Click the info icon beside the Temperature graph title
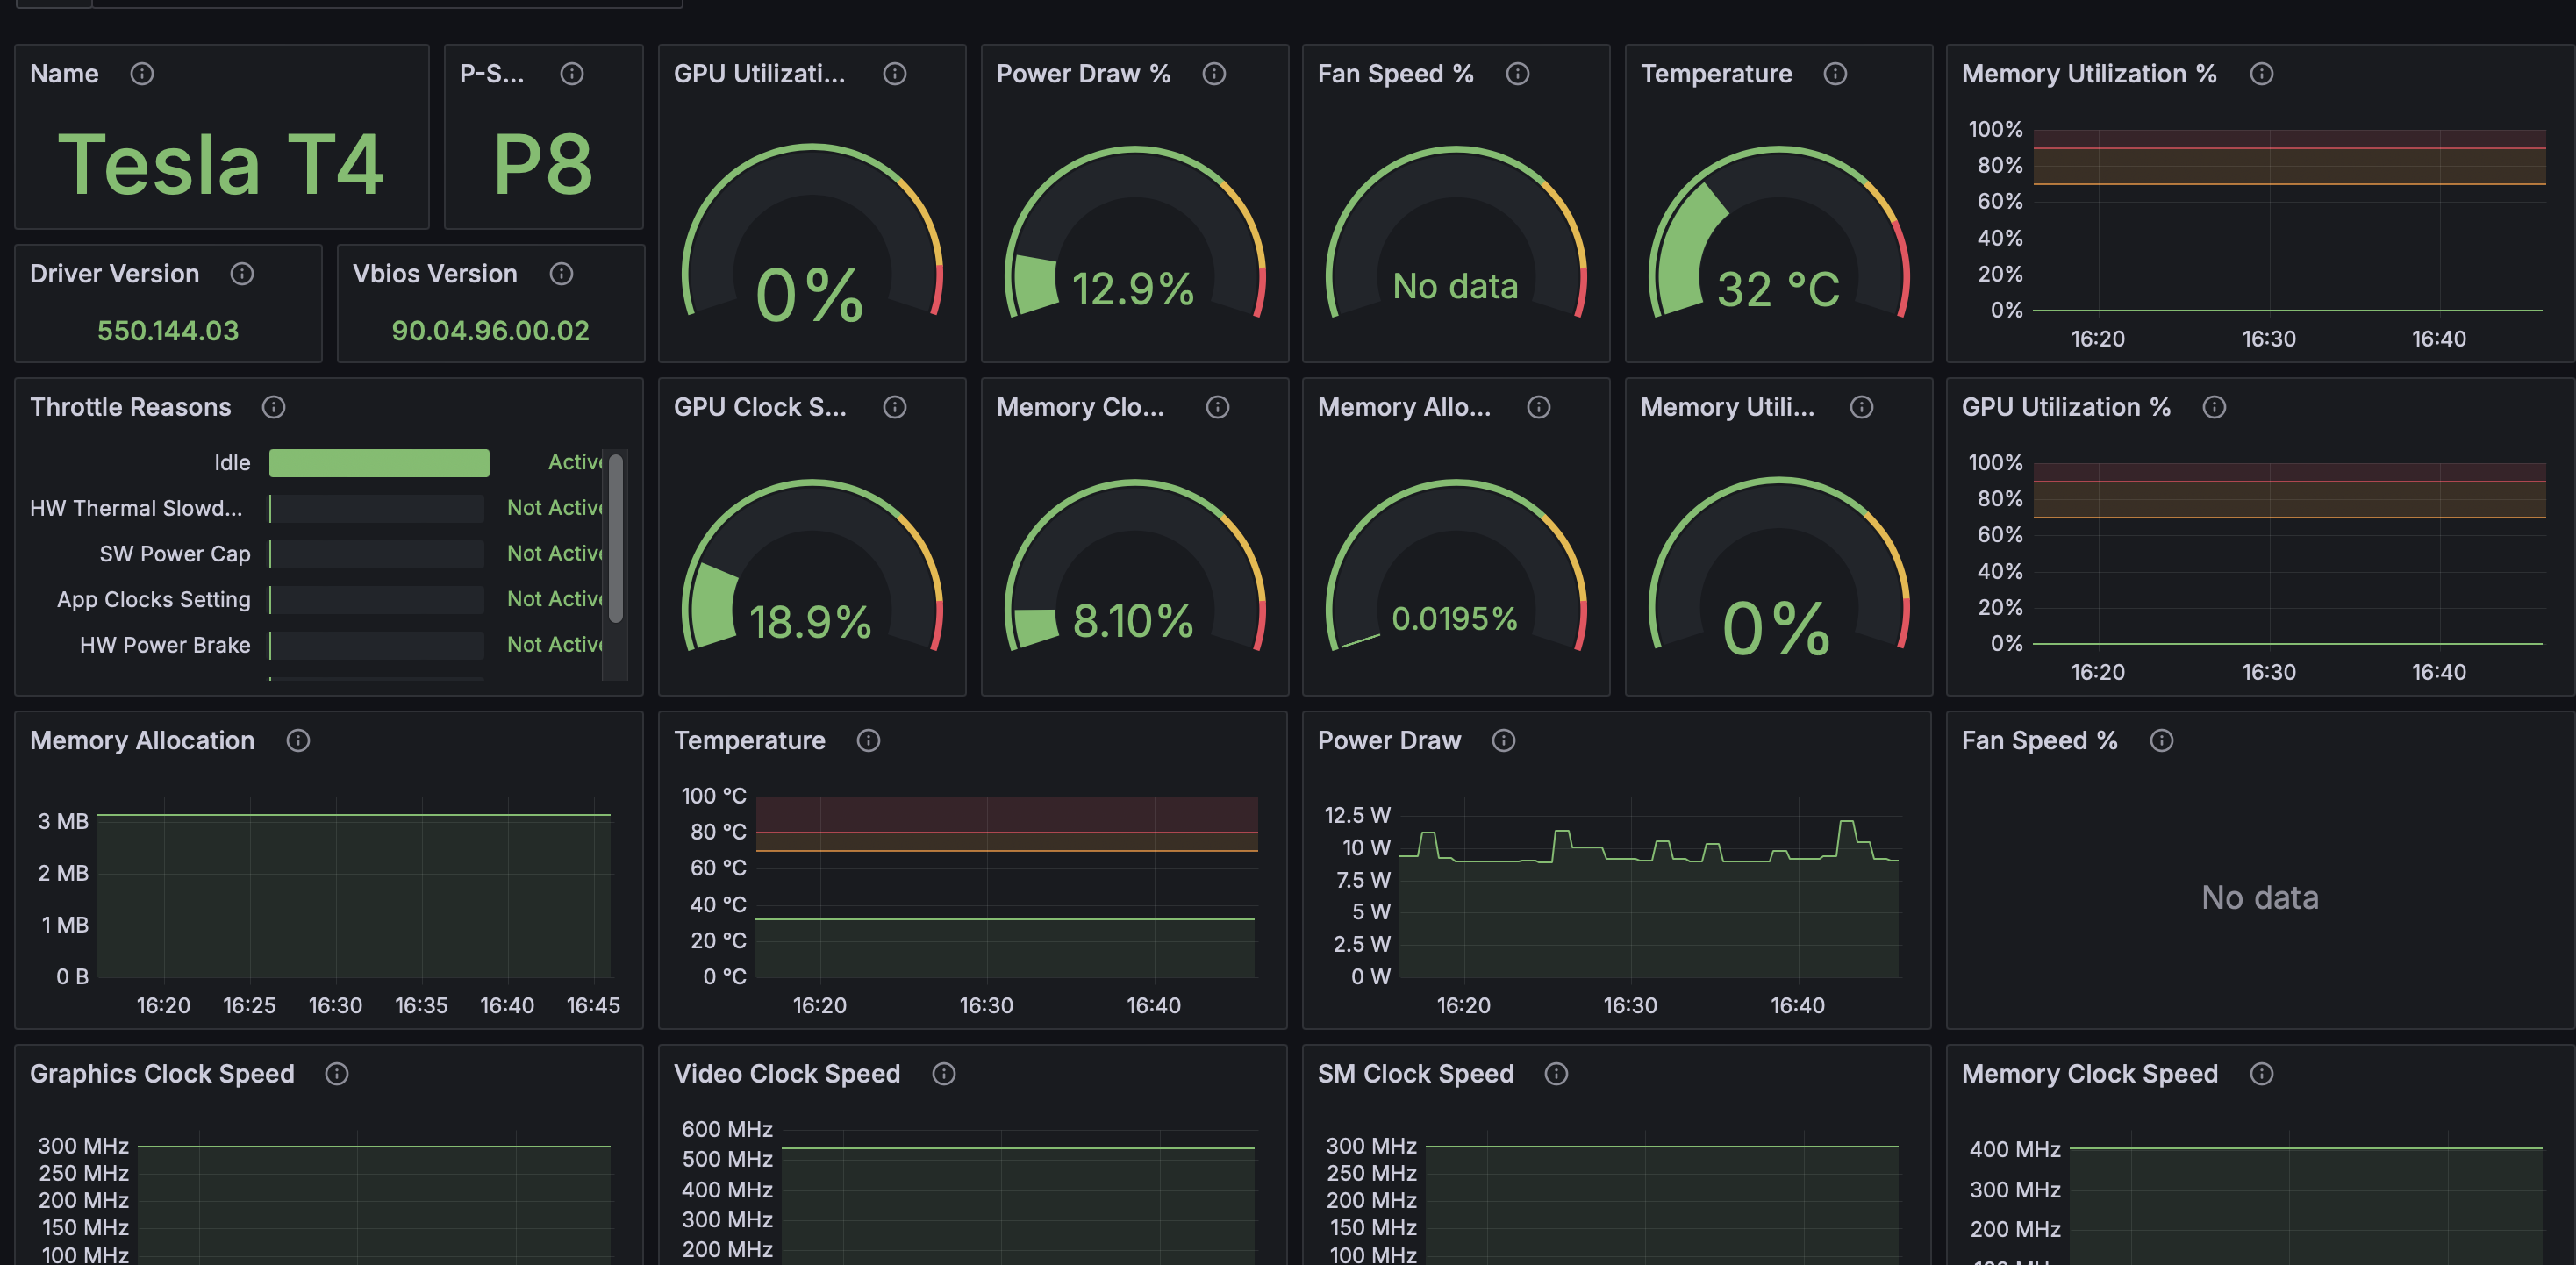This screenshot has width=2576, height=1265. click(869, 741)
